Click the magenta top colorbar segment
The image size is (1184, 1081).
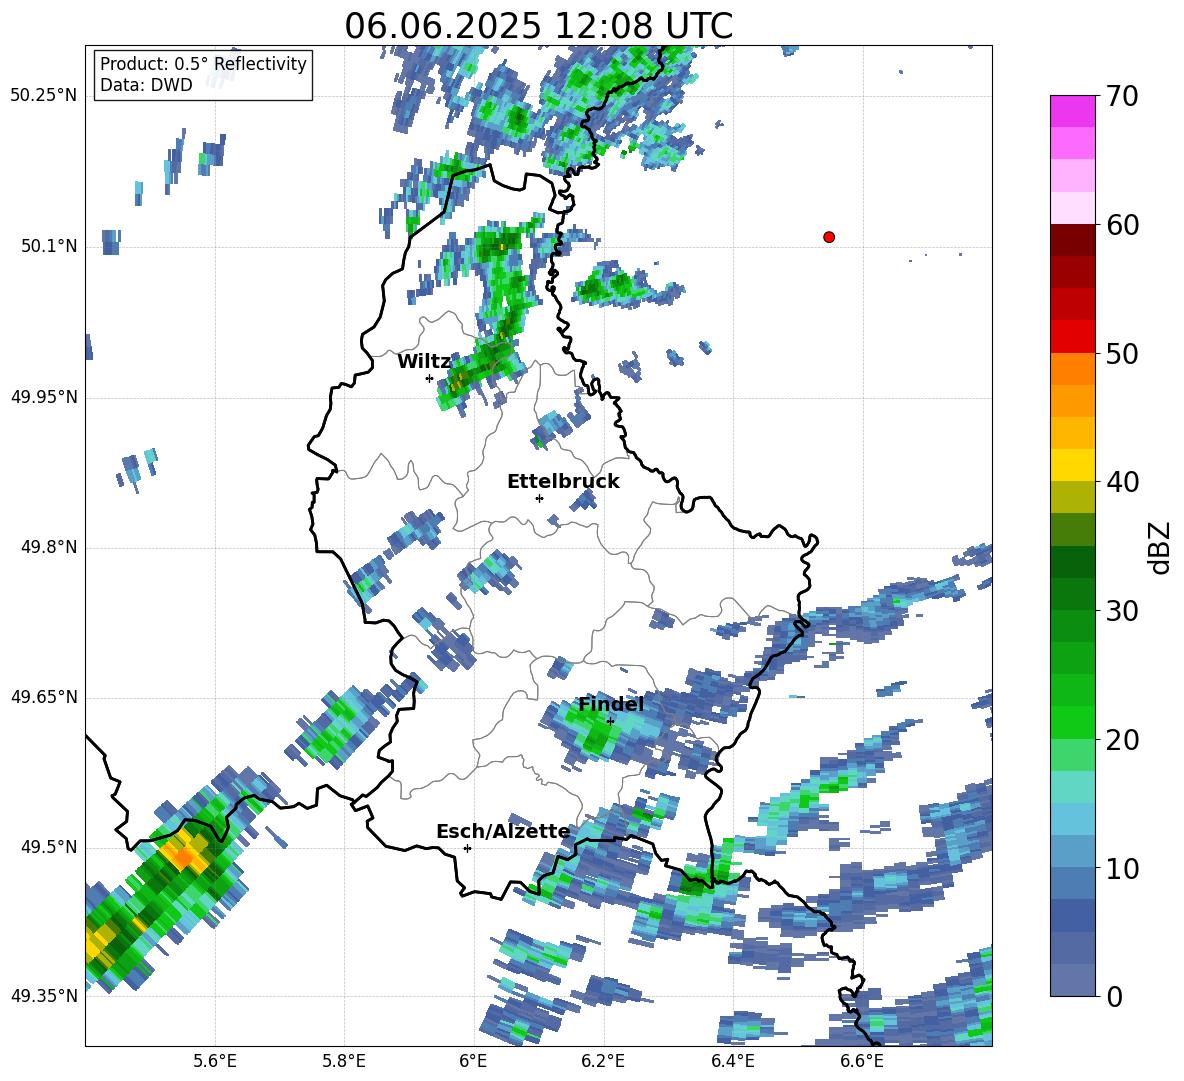point(1072,111)
